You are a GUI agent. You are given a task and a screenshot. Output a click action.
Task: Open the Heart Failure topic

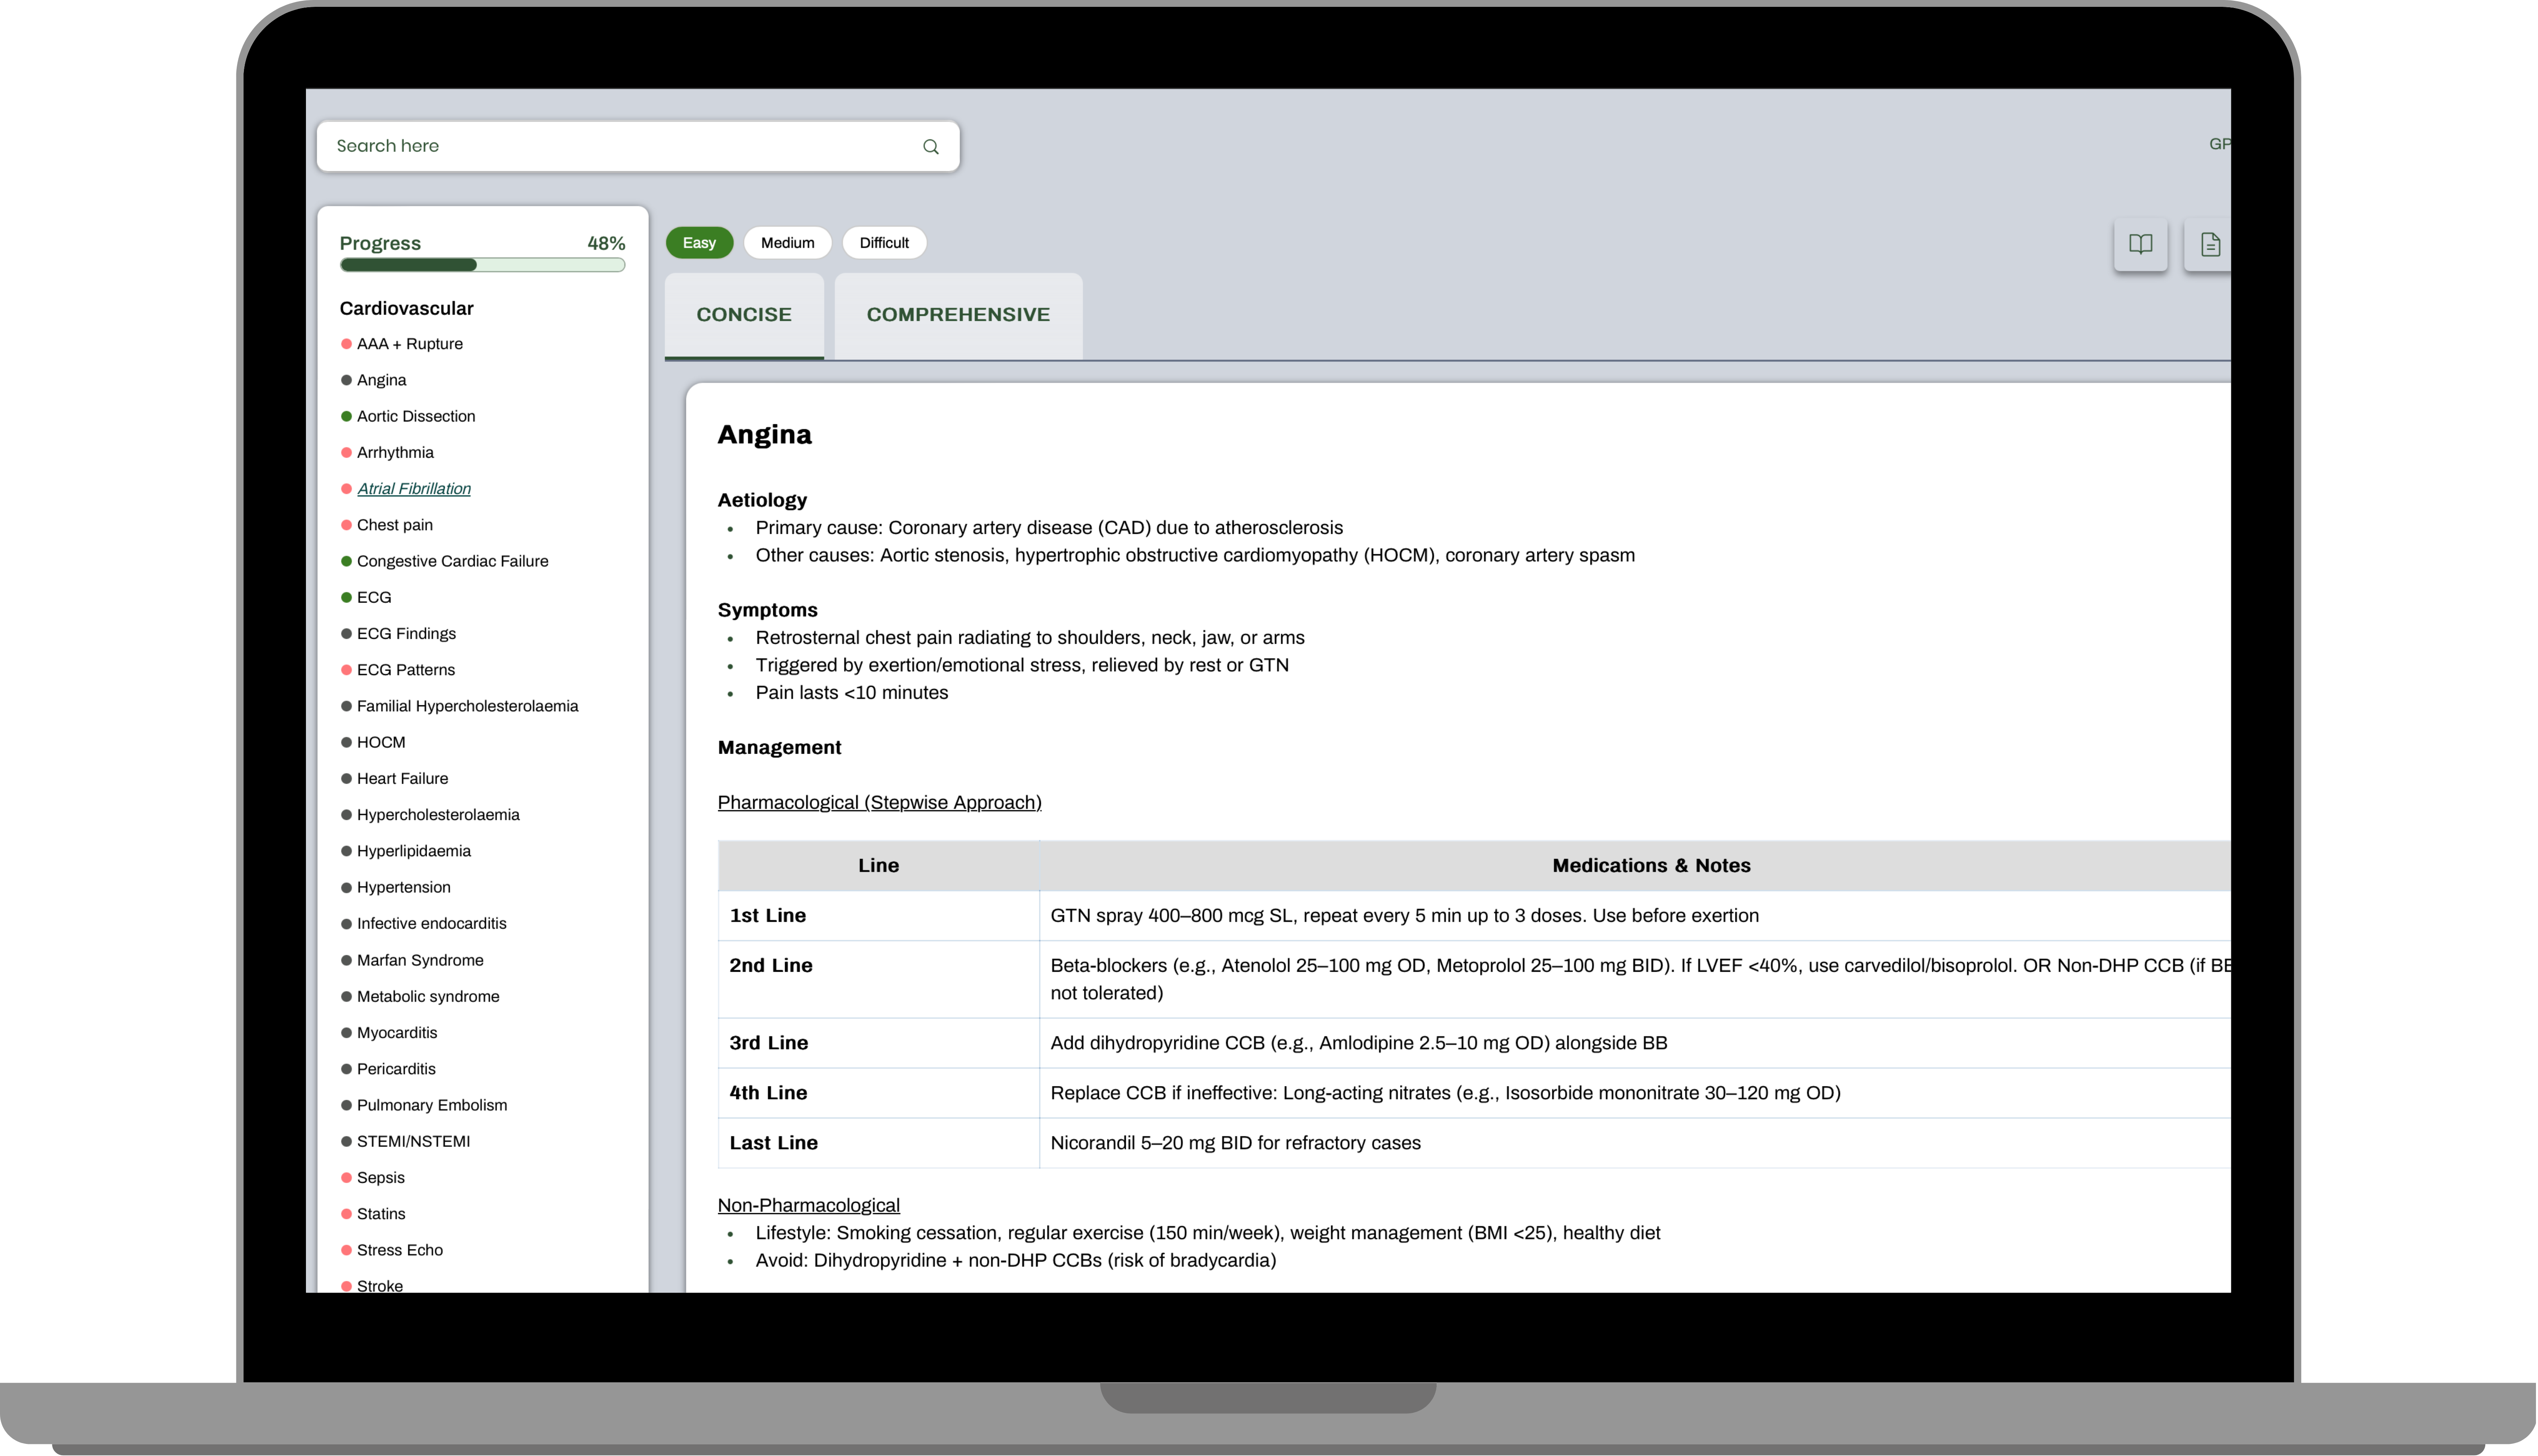tap(402, 778)
